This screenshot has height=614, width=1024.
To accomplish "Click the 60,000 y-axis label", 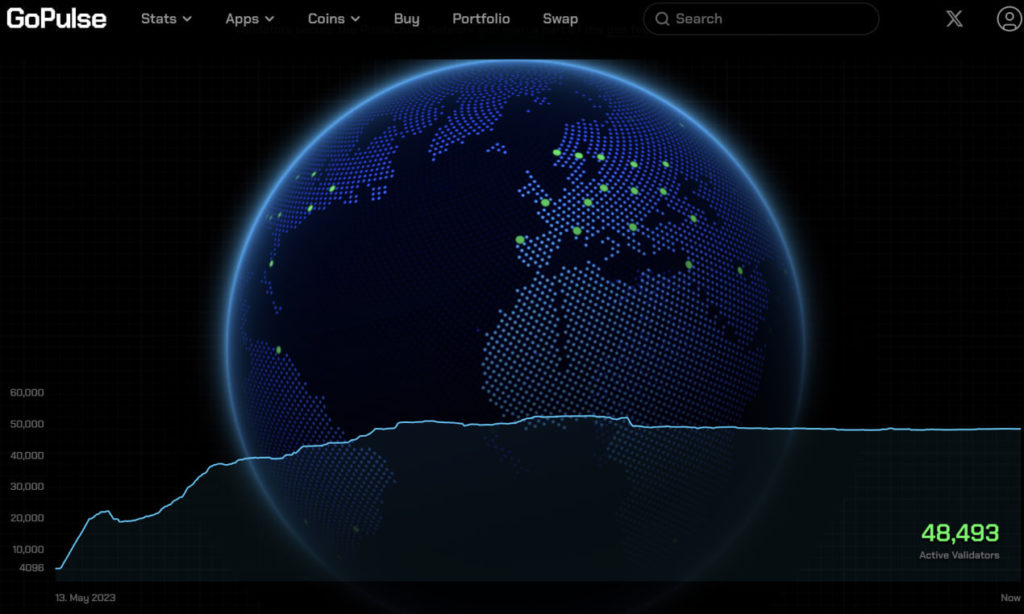I will pos(26,393).
